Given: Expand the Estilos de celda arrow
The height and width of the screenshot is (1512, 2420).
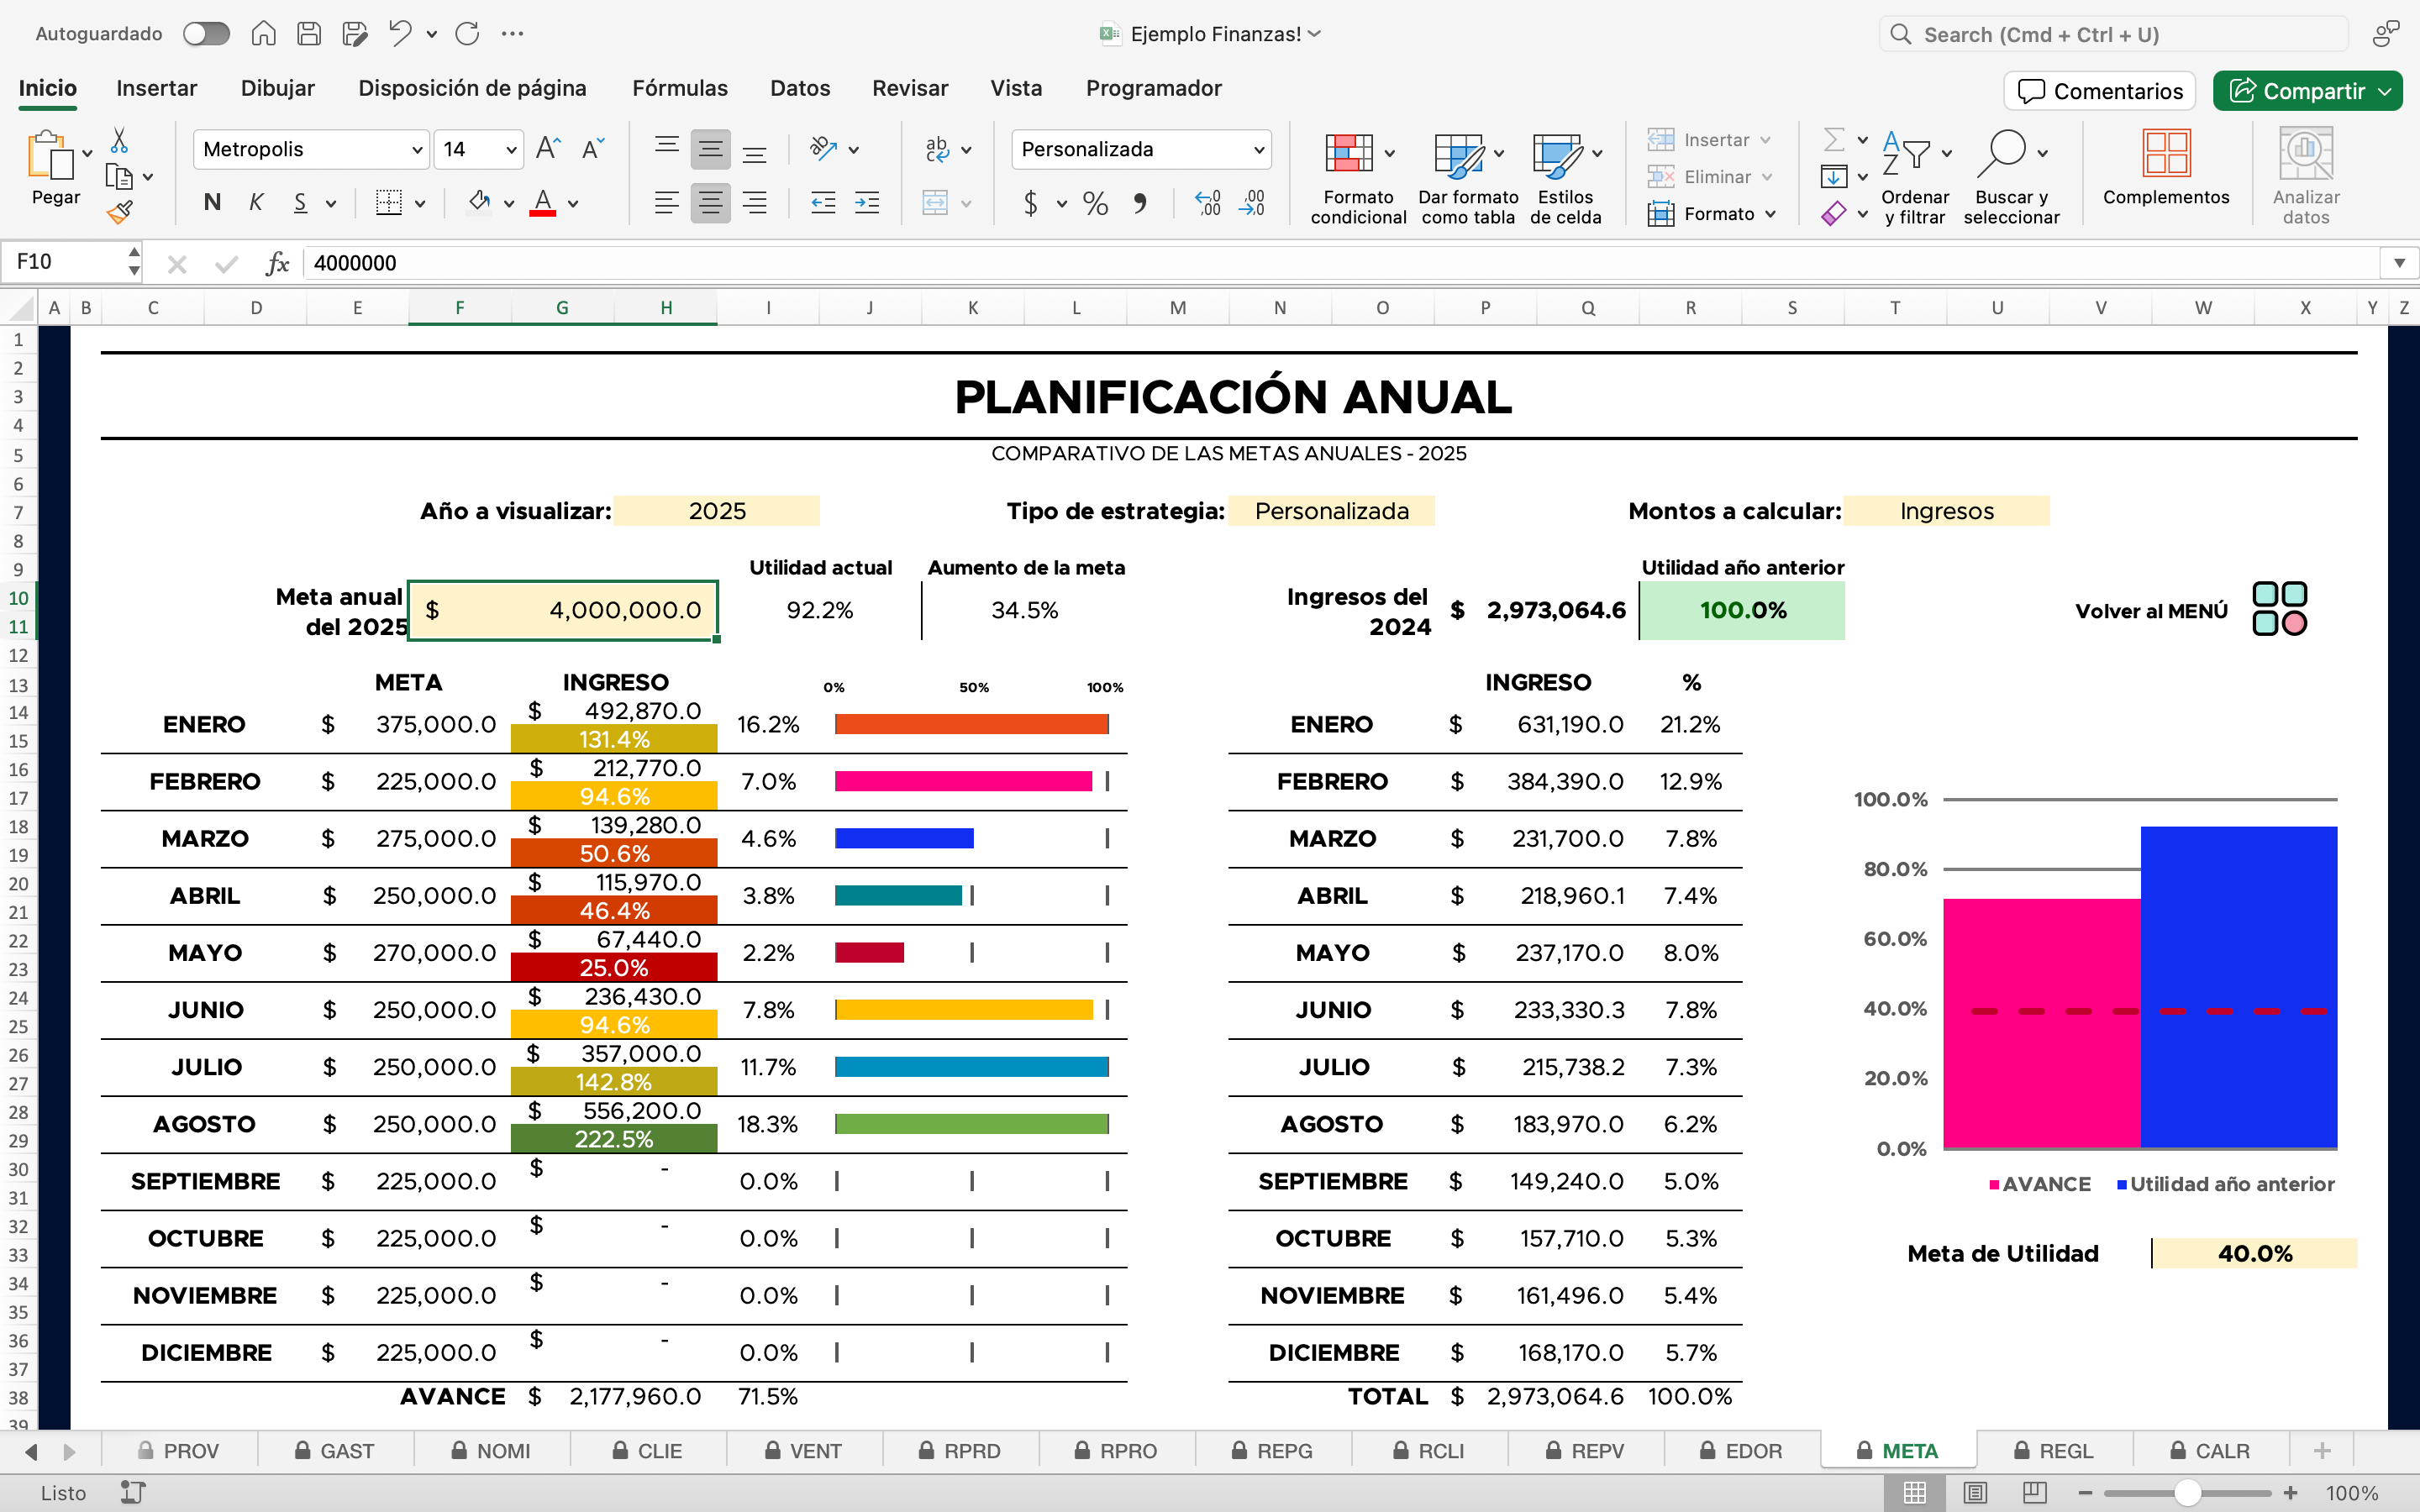Looking at the screenshot, I should pyautogui.click(x=1597, y=154).
